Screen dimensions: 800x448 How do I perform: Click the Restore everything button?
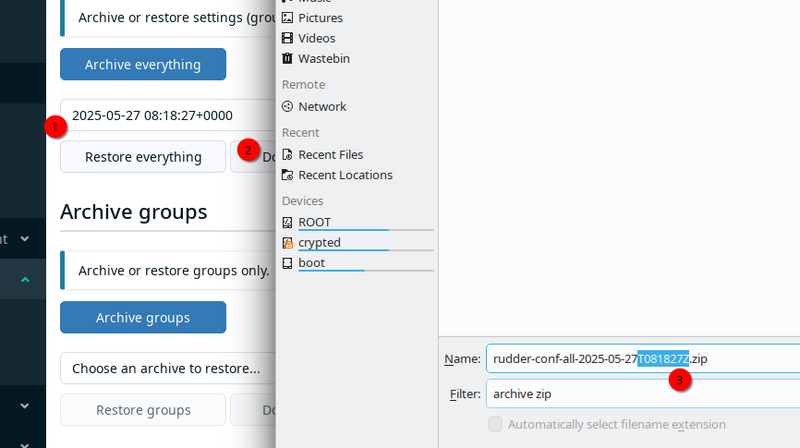coord(143,157)
